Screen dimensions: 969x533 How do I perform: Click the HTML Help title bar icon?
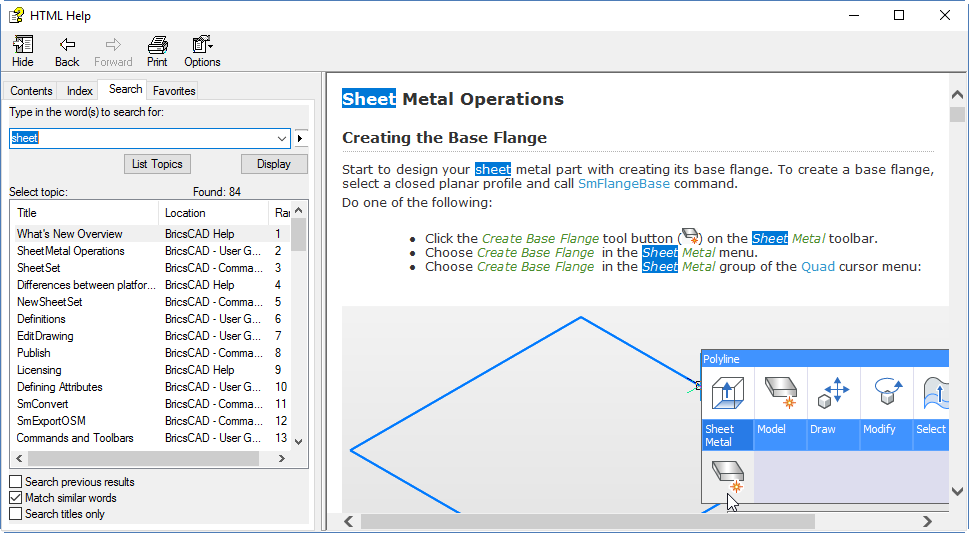point(16,15)
